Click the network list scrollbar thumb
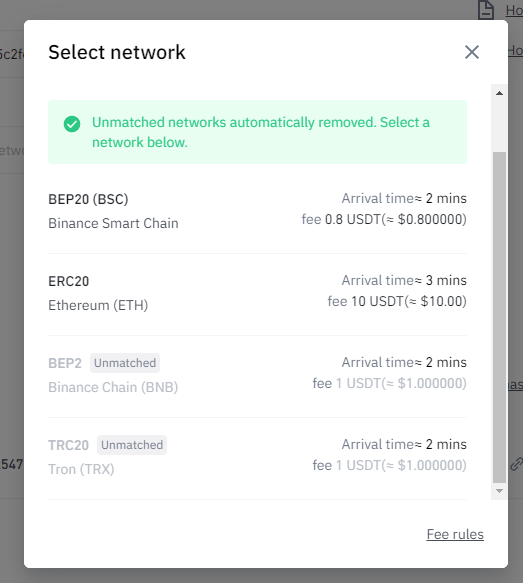 pos(499,317)
